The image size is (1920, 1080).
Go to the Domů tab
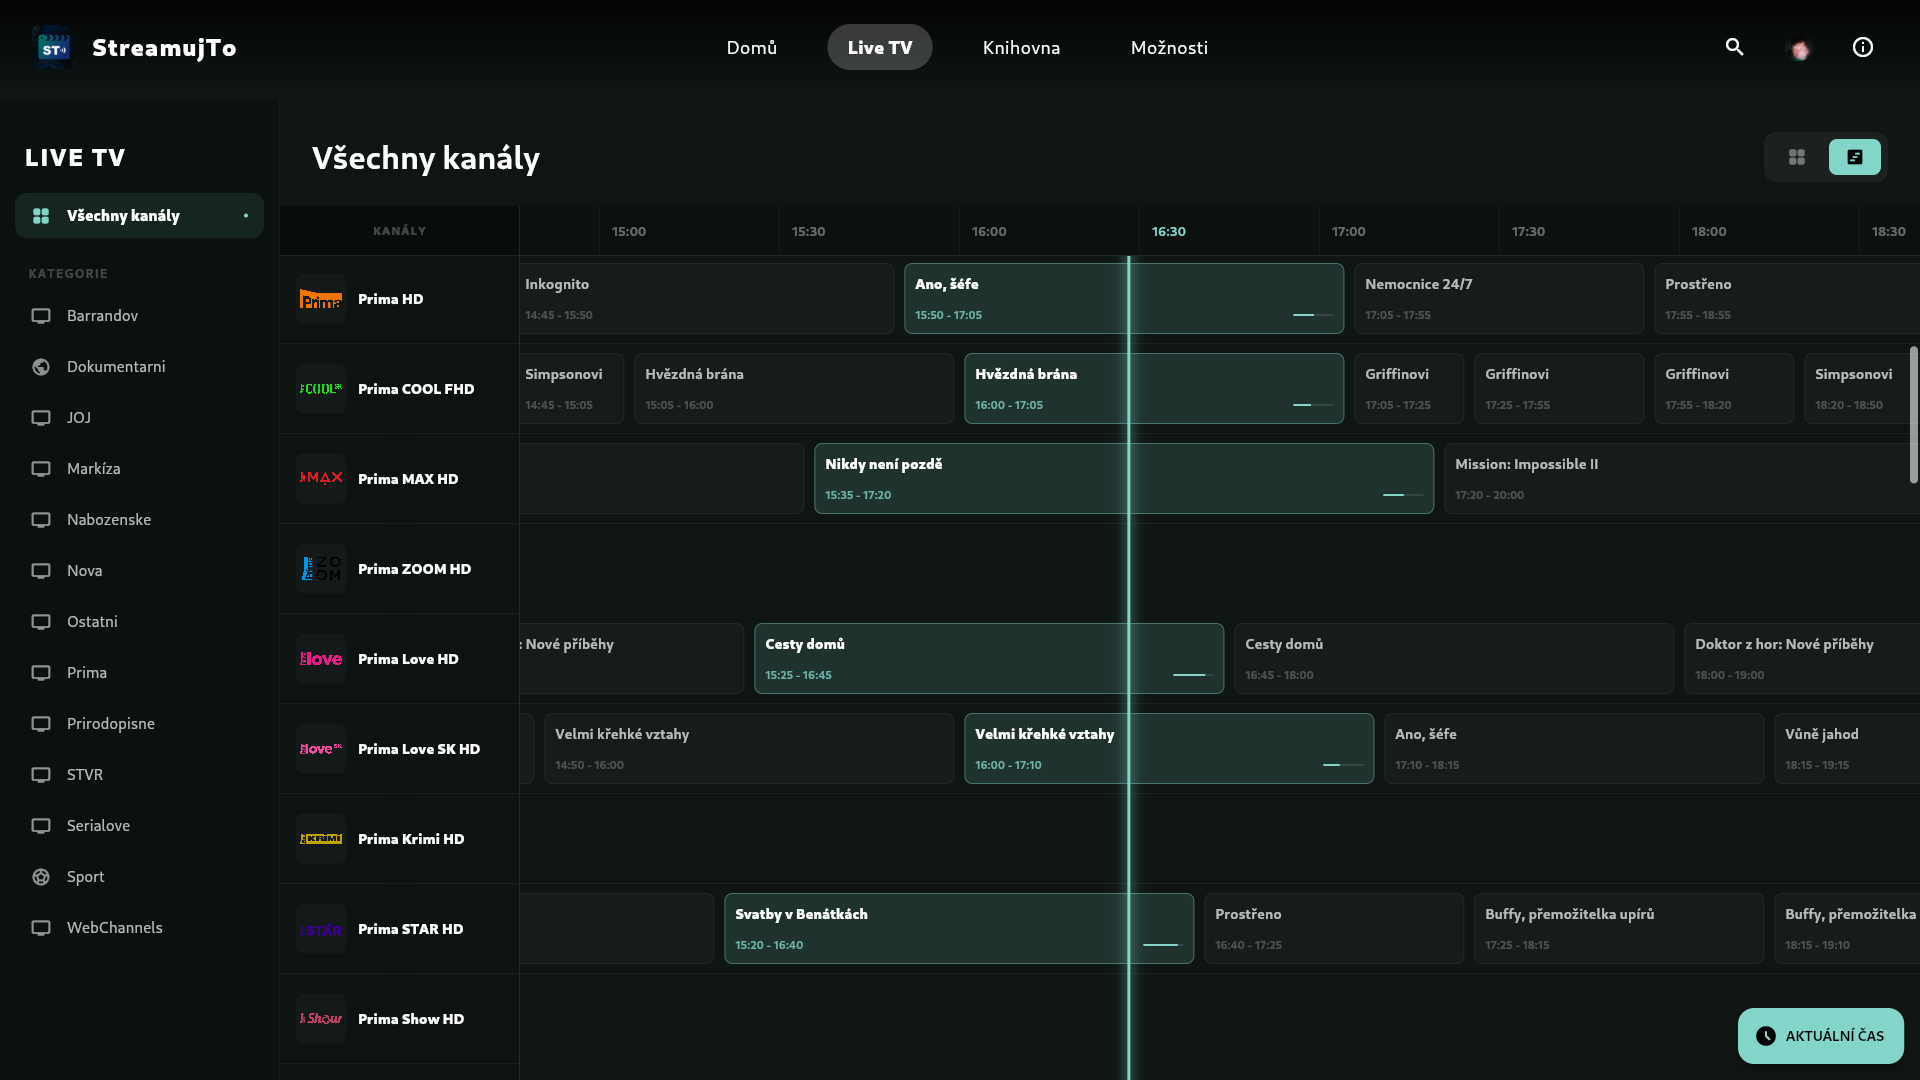[x=751, y=48]
